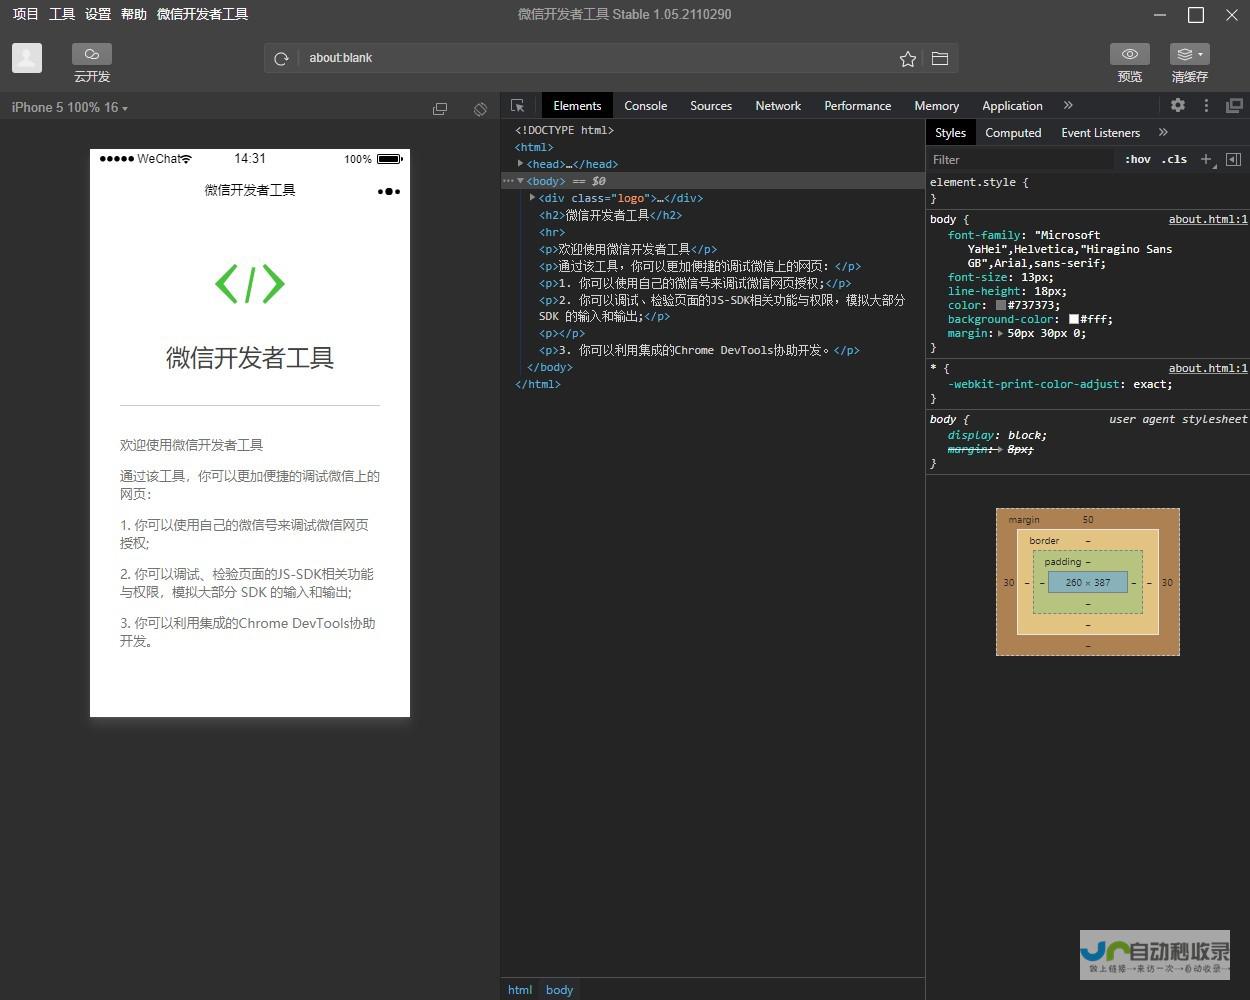Expand the margin shorthand triangle
The height and width of the screenshot is (1000, 1250).
[x=1000, y=333]
